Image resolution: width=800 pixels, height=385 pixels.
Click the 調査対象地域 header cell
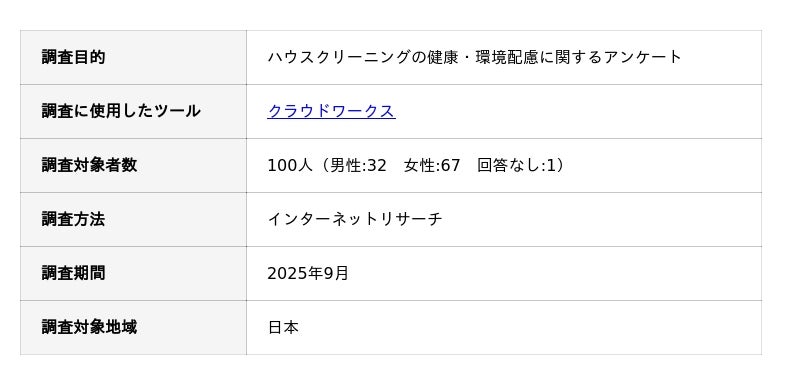pyautogui.click(x=133, y=328)
